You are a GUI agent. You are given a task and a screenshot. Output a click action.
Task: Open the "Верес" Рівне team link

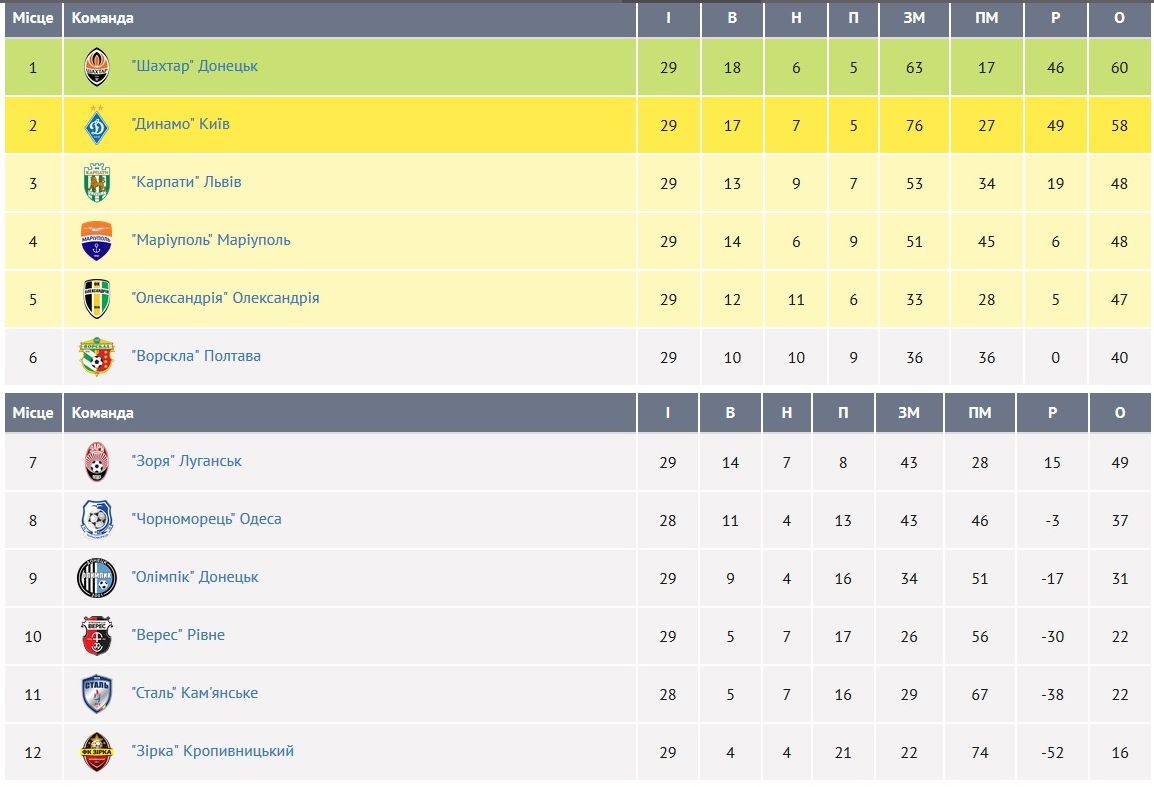coord(178,635)
